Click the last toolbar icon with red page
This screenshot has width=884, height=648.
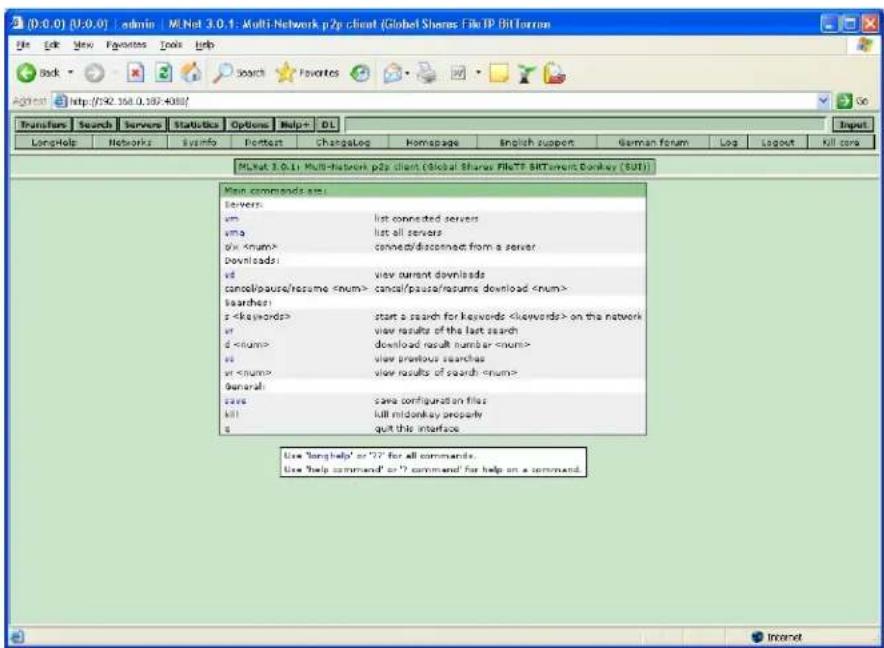554,73
